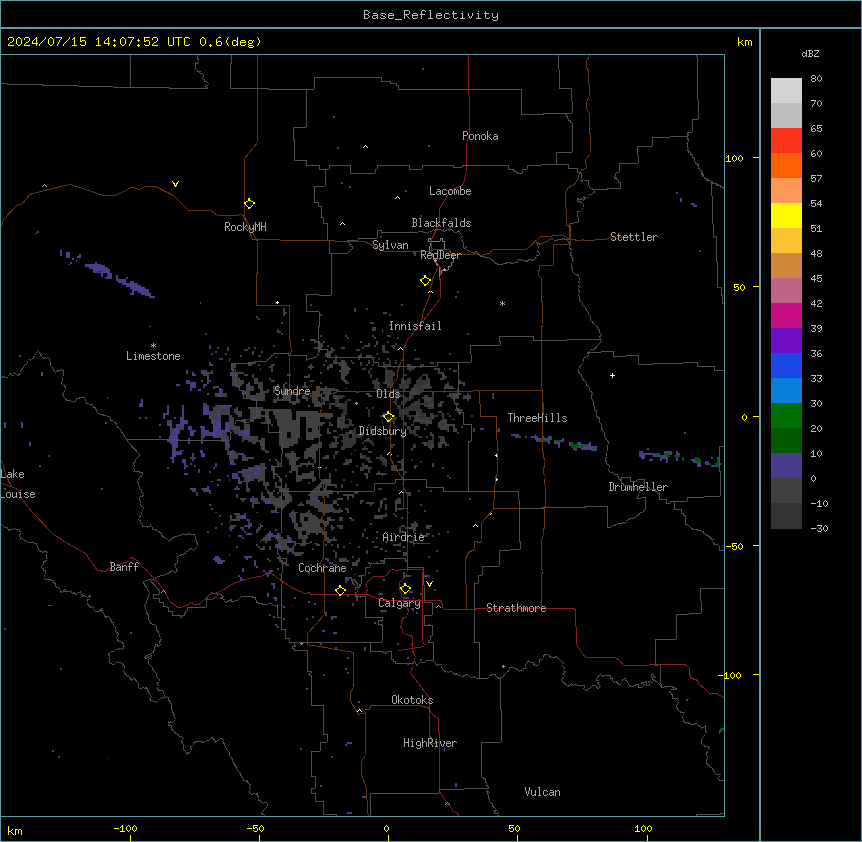862x842 pixels.
Task: Click the yellow diamond marker above RockyMH
Action: coord(250,204)
